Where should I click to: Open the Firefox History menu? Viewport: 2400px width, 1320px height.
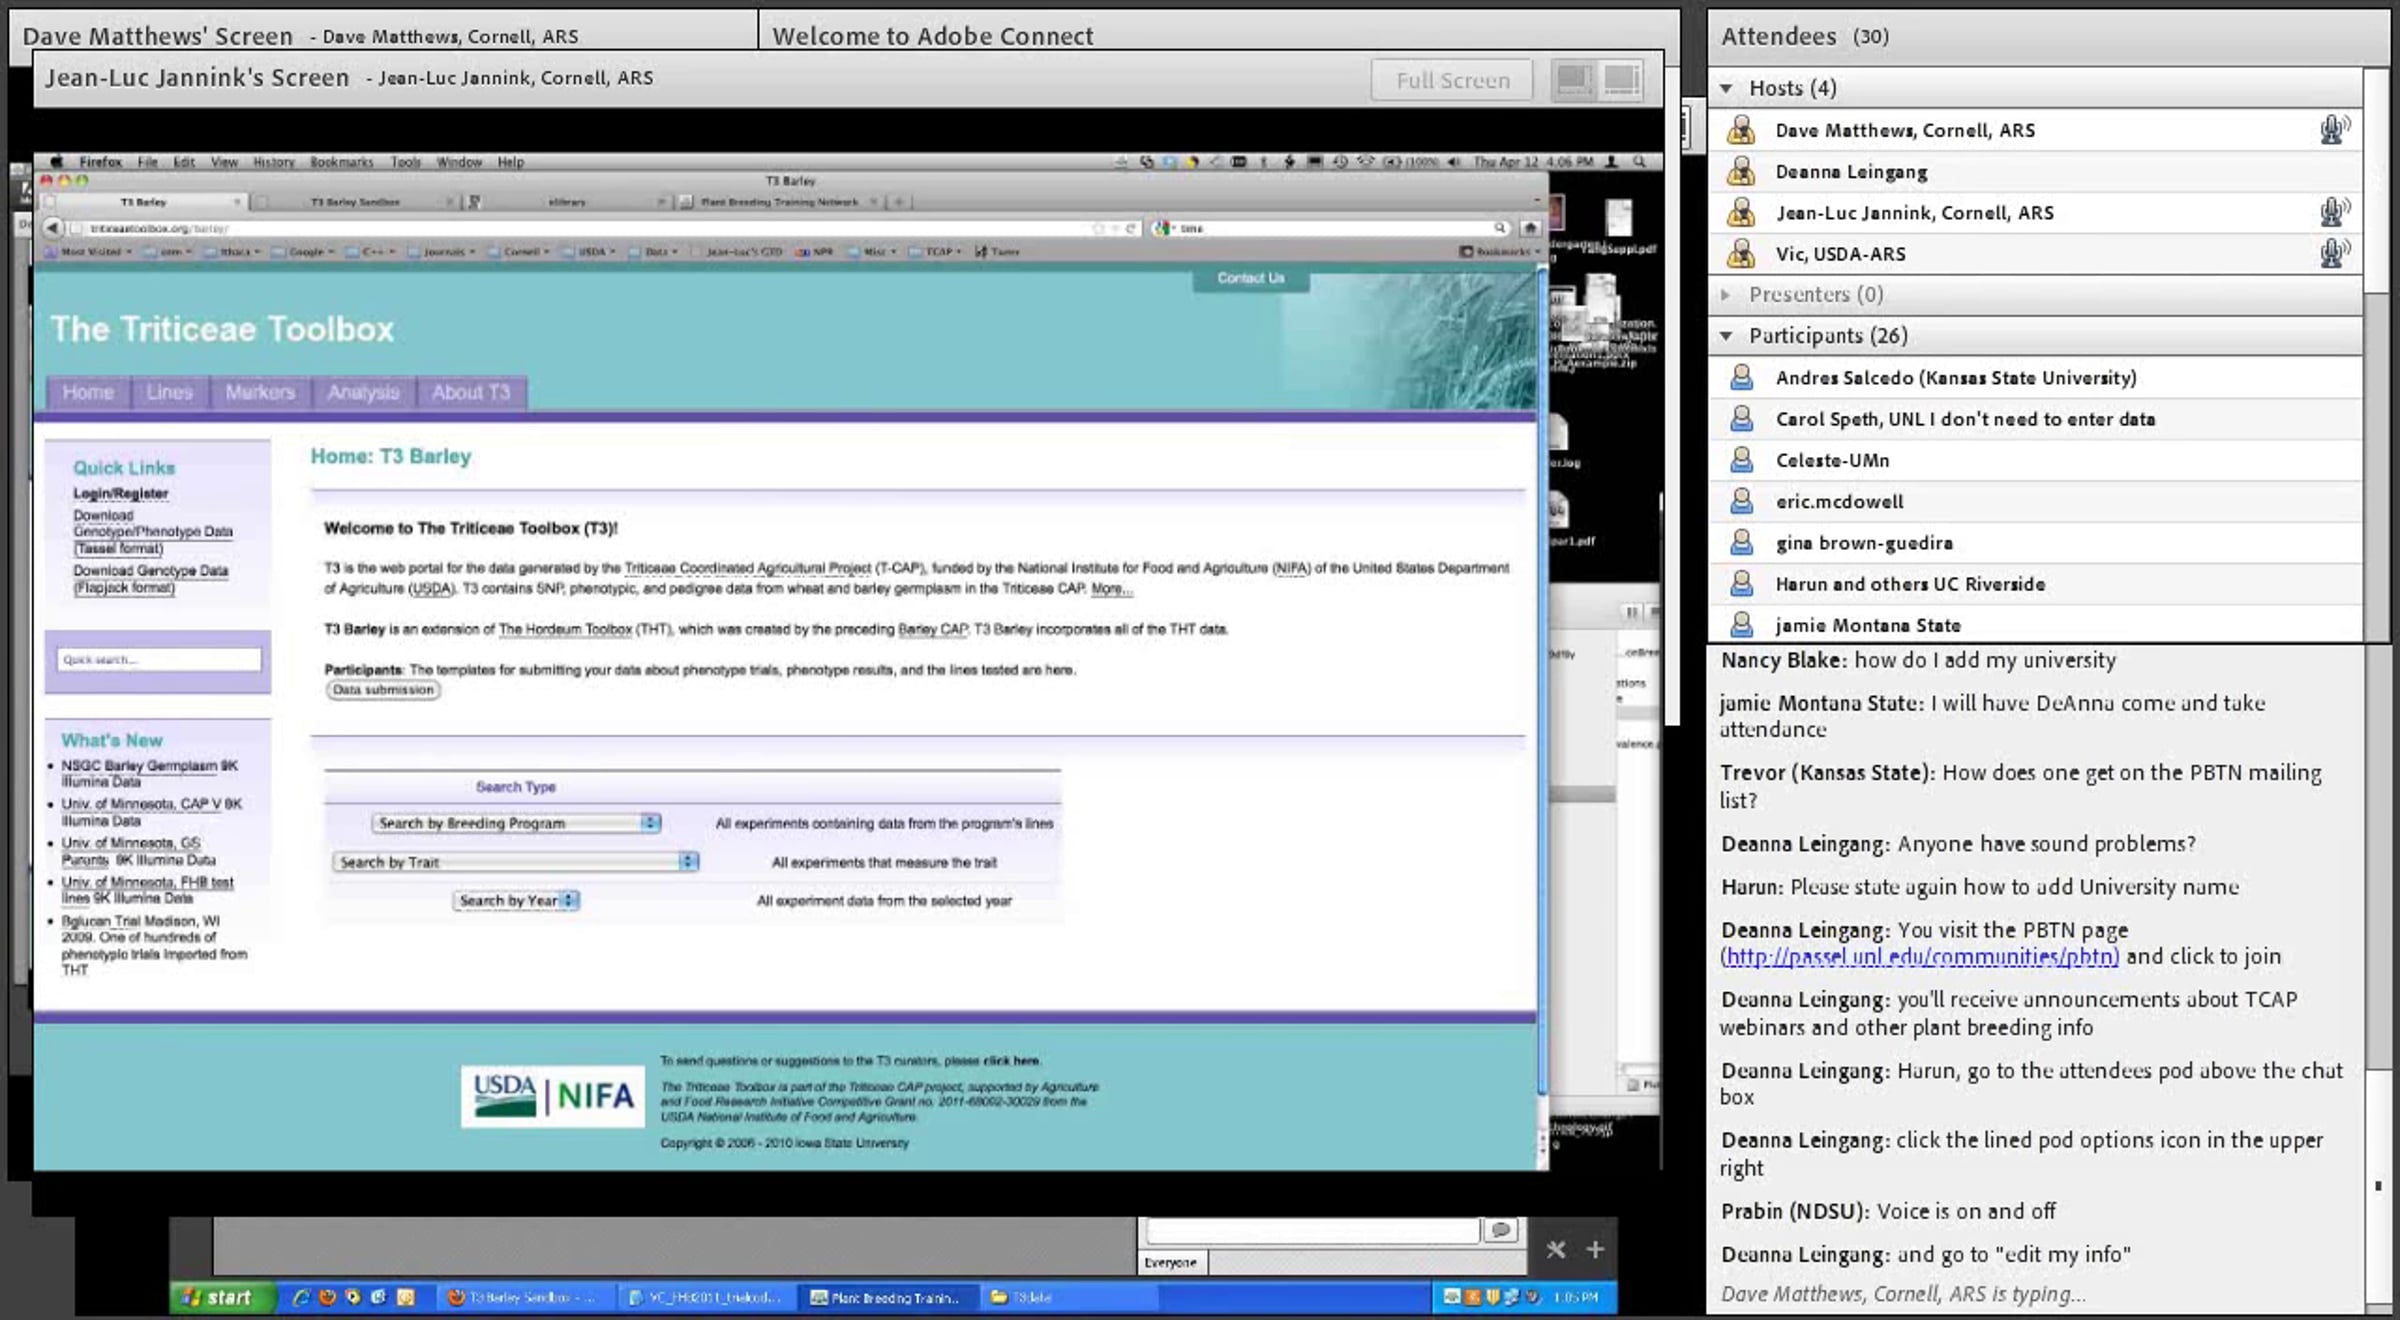click(274, 162)
